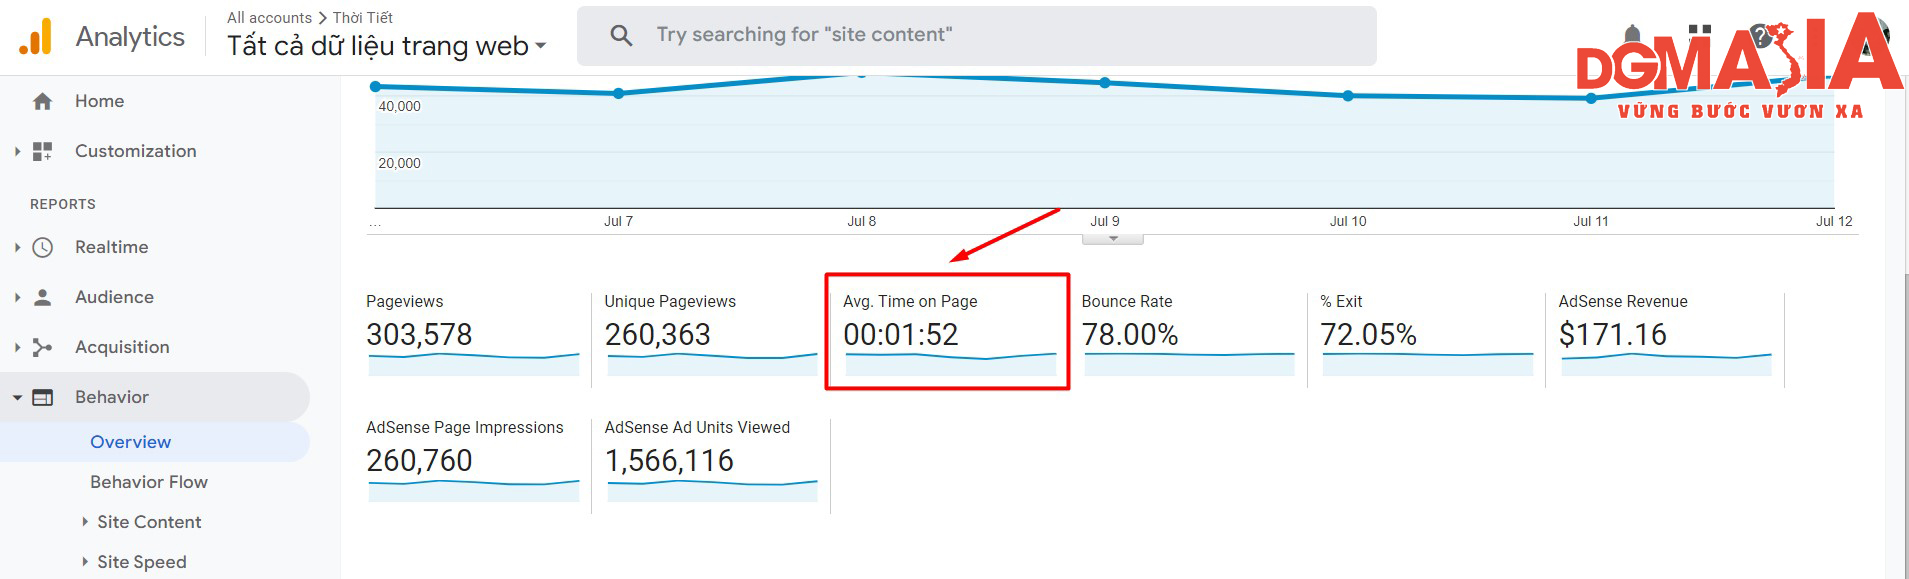
Task: Click the Audience person icon
Action: (x=42, y=297)
